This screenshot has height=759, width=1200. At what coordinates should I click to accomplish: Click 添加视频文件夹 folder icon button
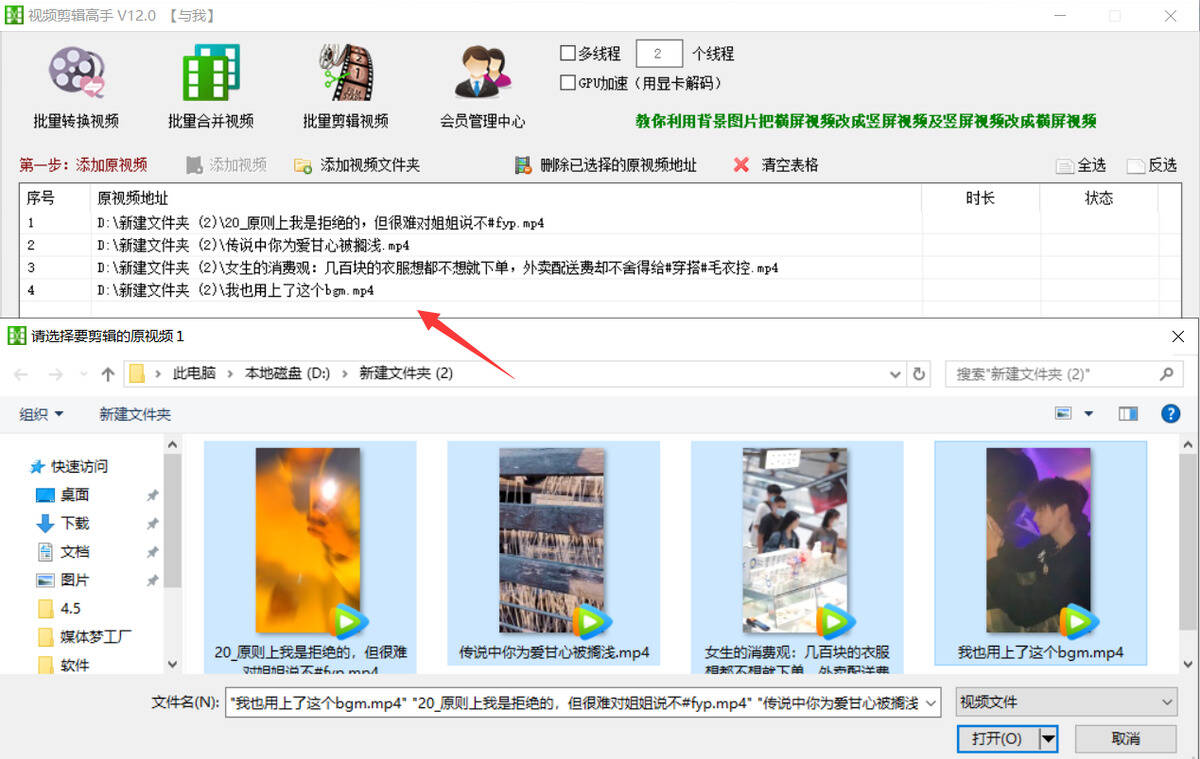pyautogui.click(x=303, y=166)
